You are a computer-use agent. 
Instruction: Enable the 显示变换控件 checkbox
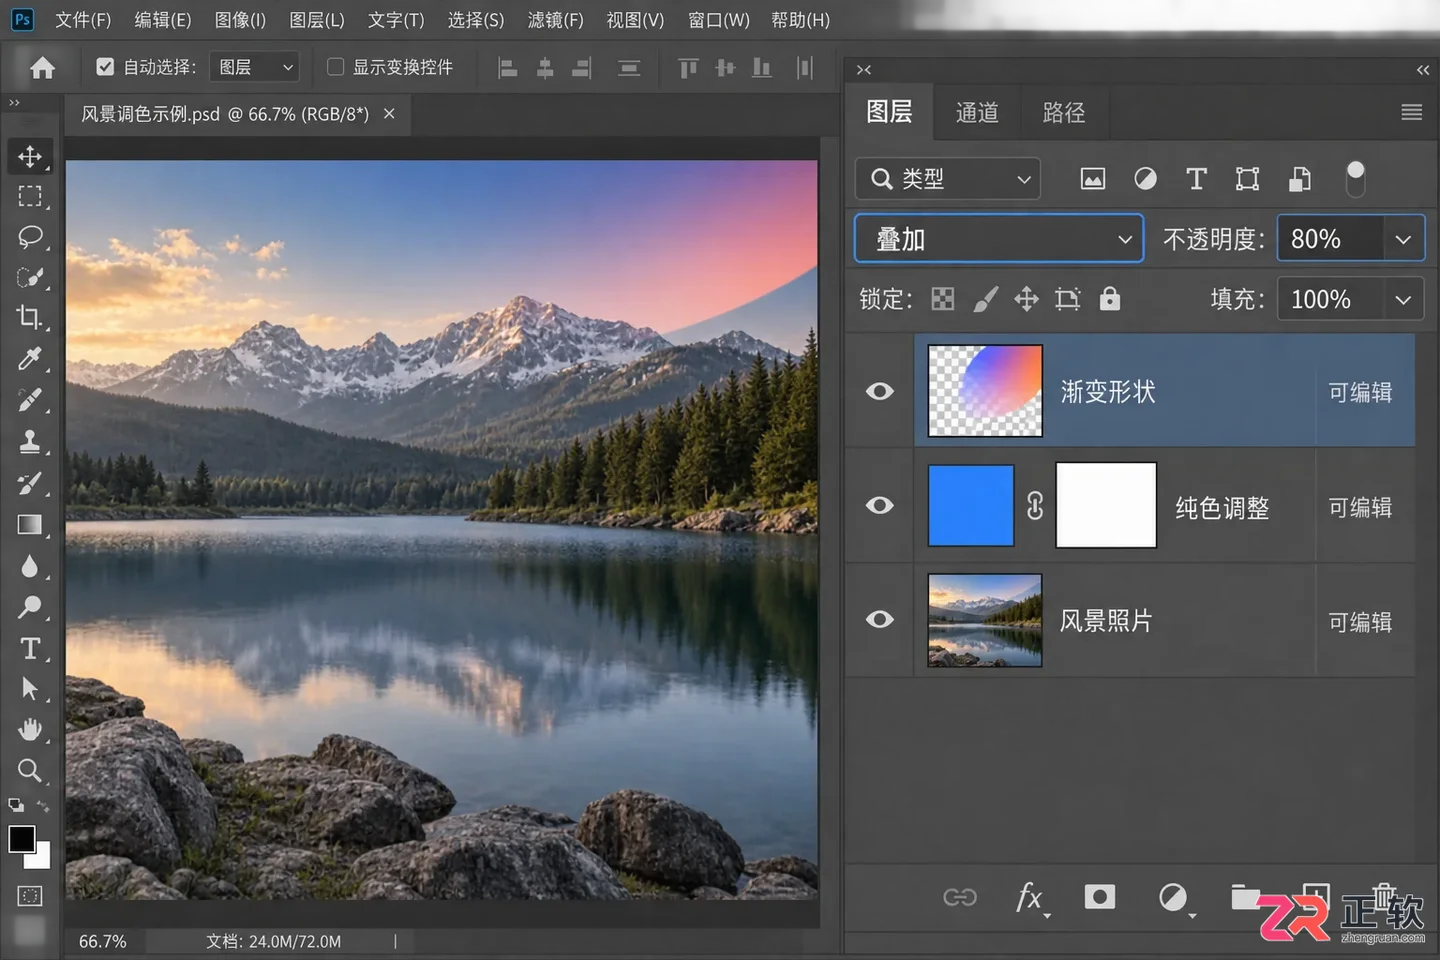336,67
